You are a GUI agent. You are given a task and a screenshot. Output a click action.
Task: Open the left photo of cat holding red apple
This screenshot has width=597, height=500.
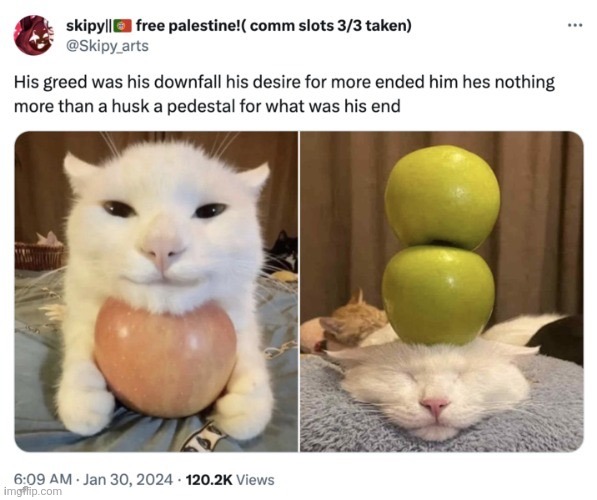(x=156, y=291)
